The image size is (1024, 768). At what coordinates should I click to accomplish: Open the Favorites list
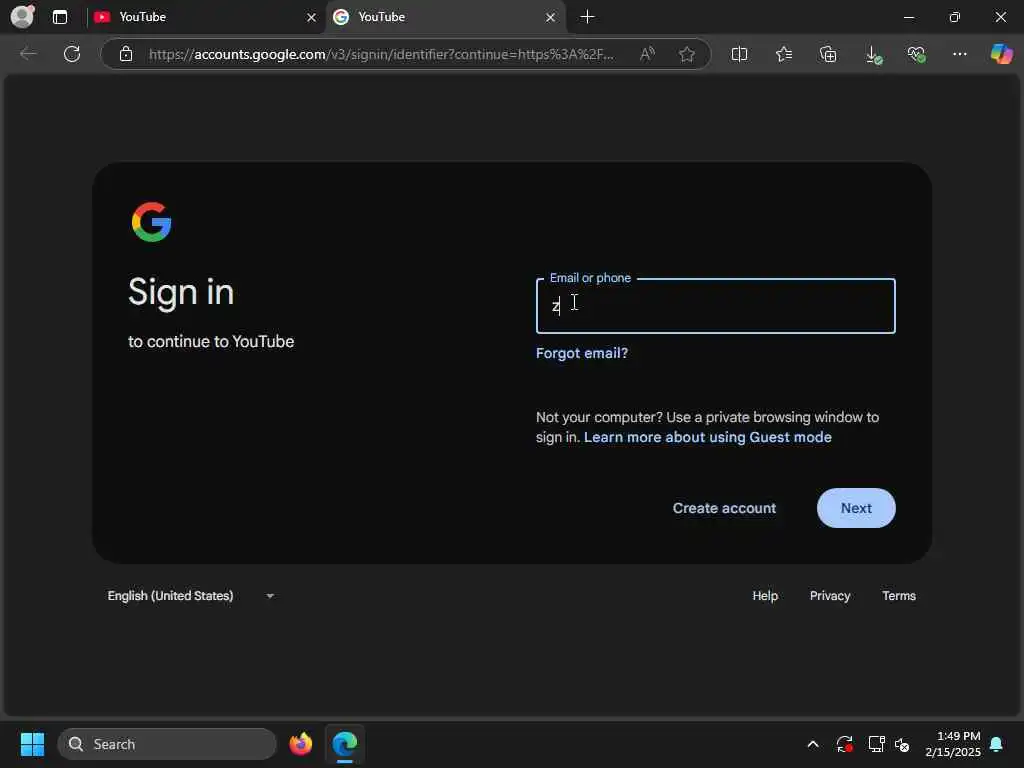point(784,54)
